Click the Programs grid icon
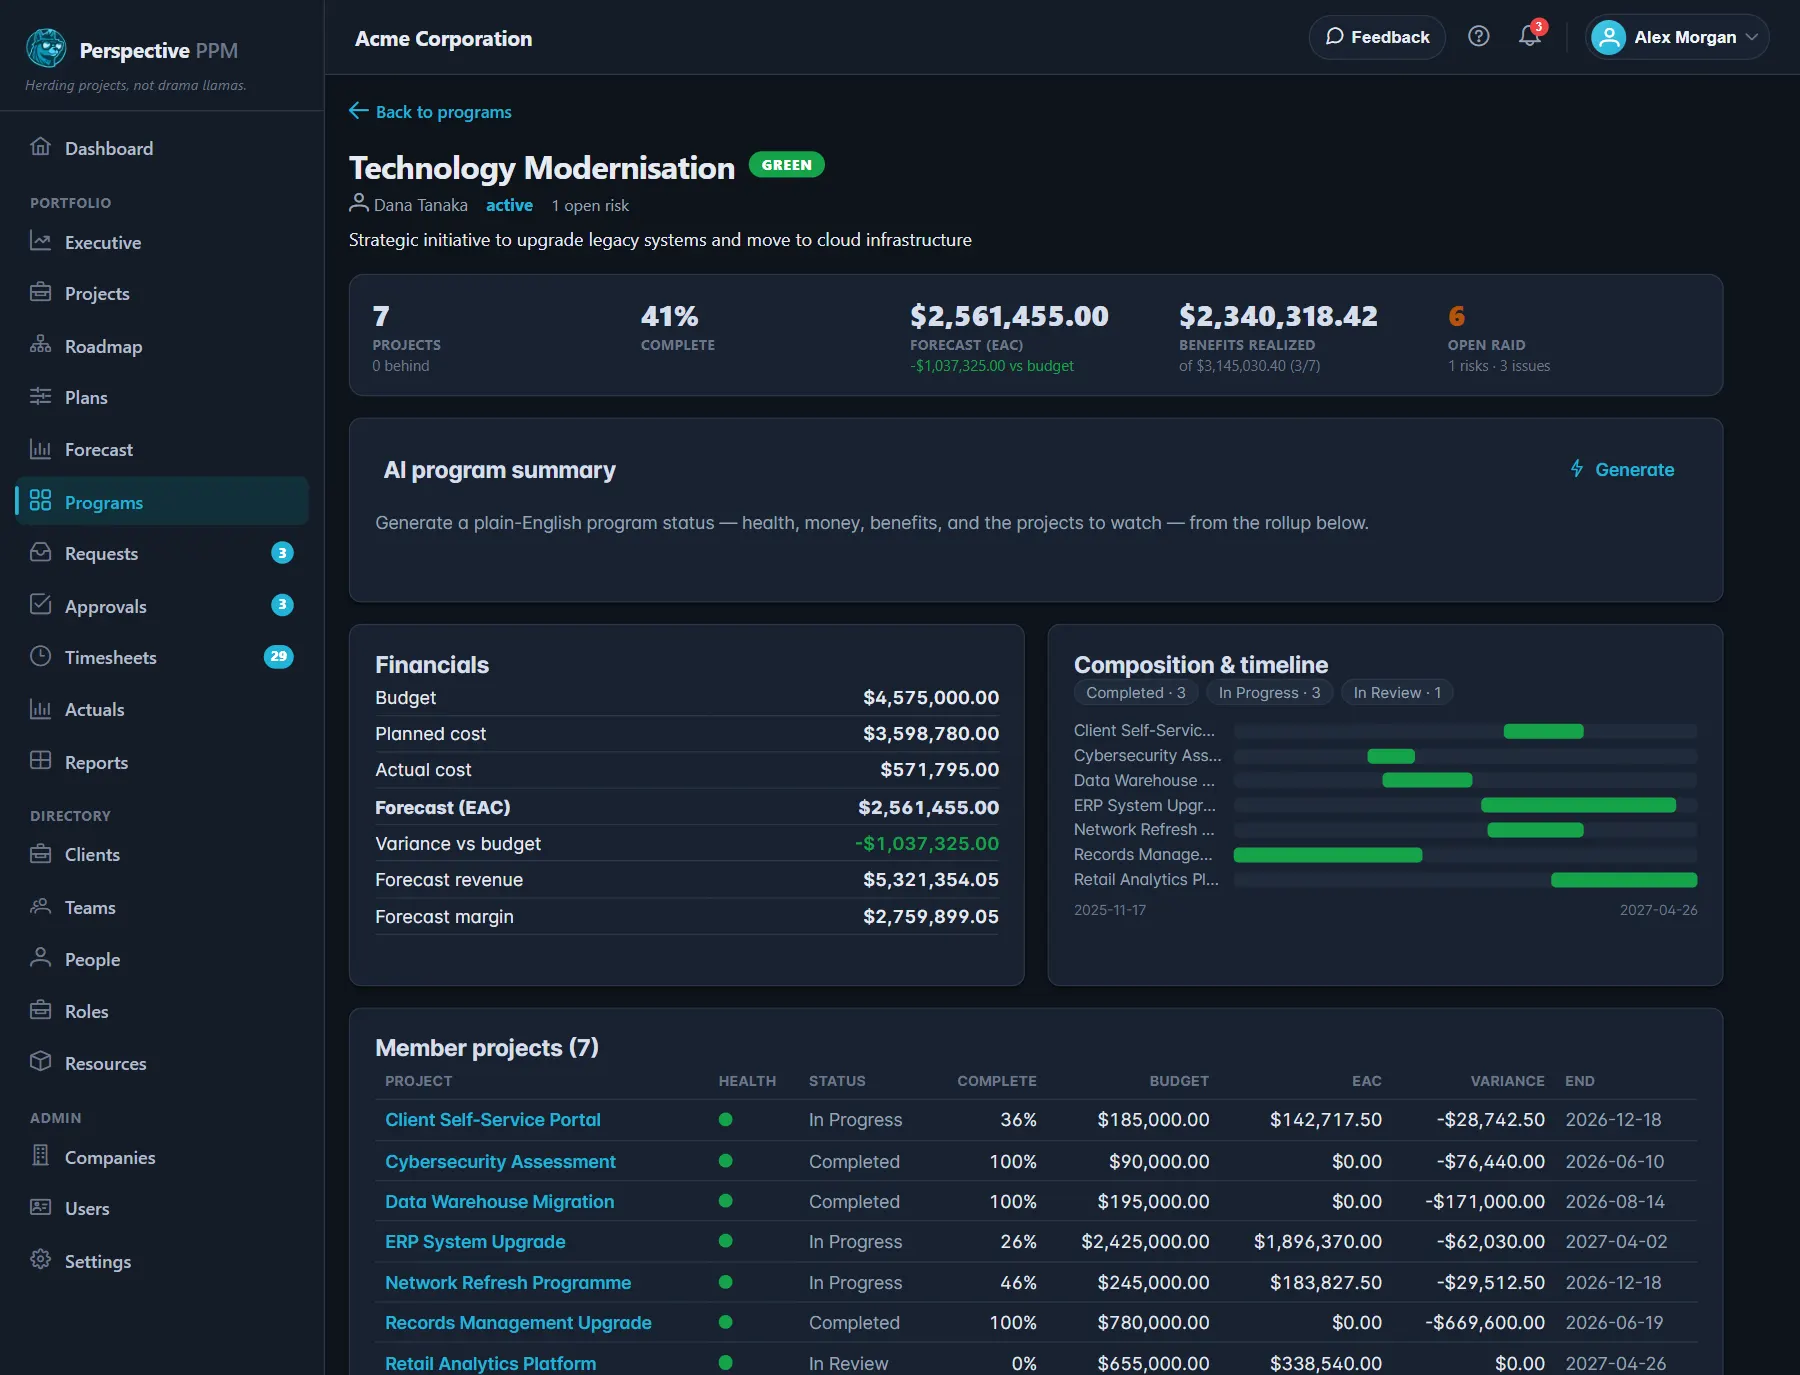 click(40, 501)
